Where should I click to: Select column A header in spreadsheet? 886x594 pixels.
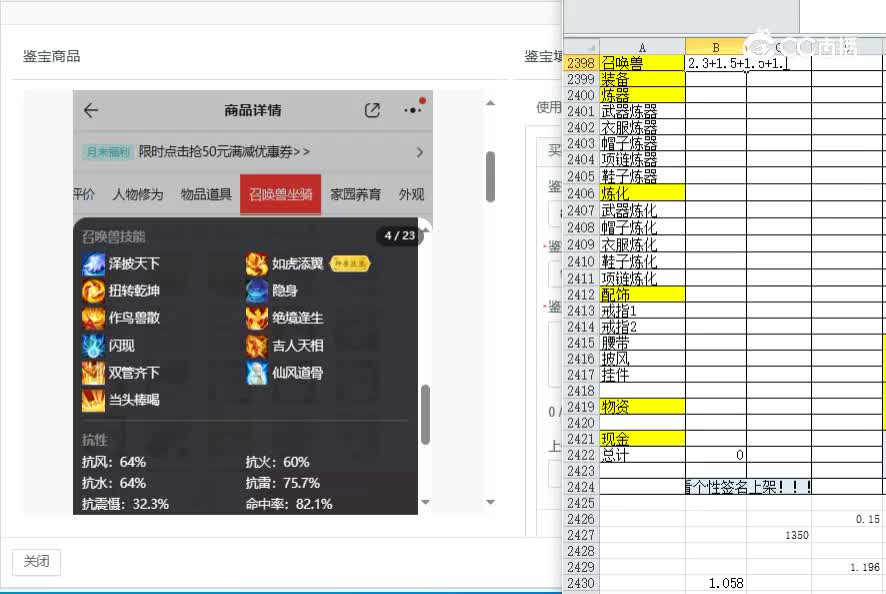pyautogui.click(x=642, y=47)
